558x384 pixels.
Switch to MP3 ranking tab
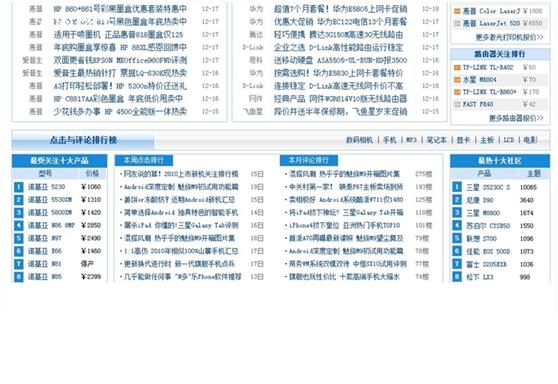coord(411,140)
